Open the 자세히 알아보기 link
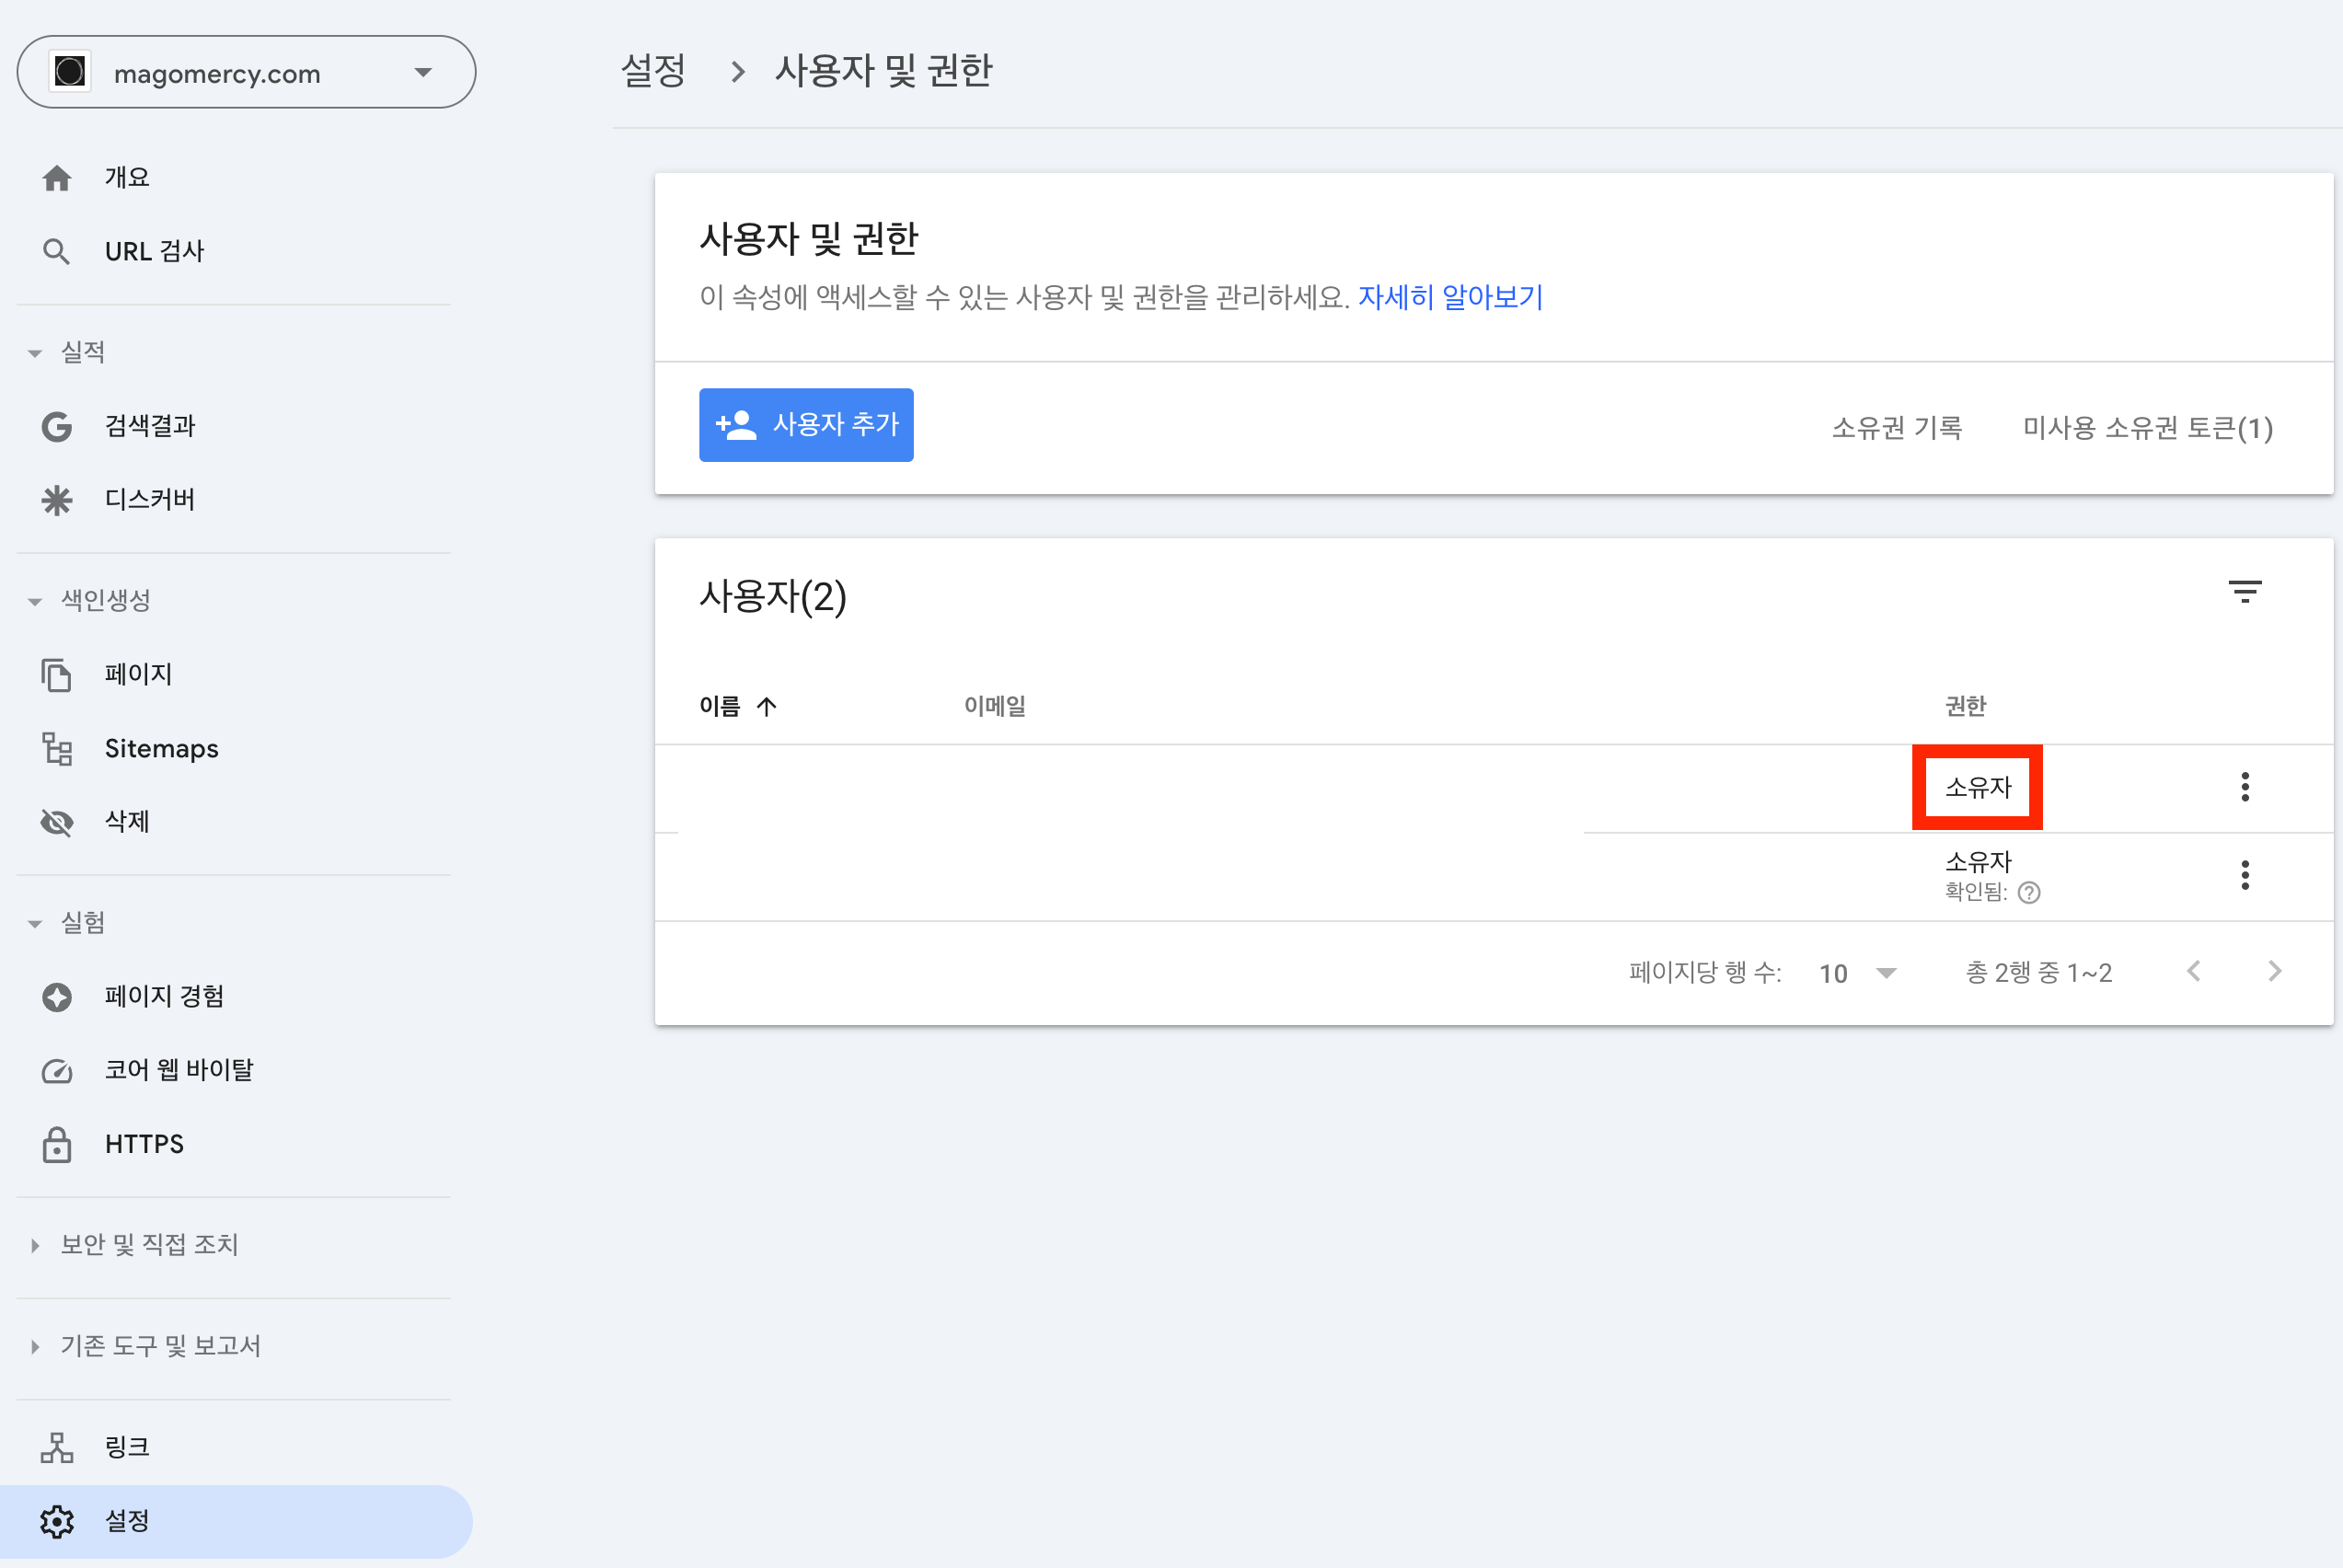 click(x=1450, y=297)
